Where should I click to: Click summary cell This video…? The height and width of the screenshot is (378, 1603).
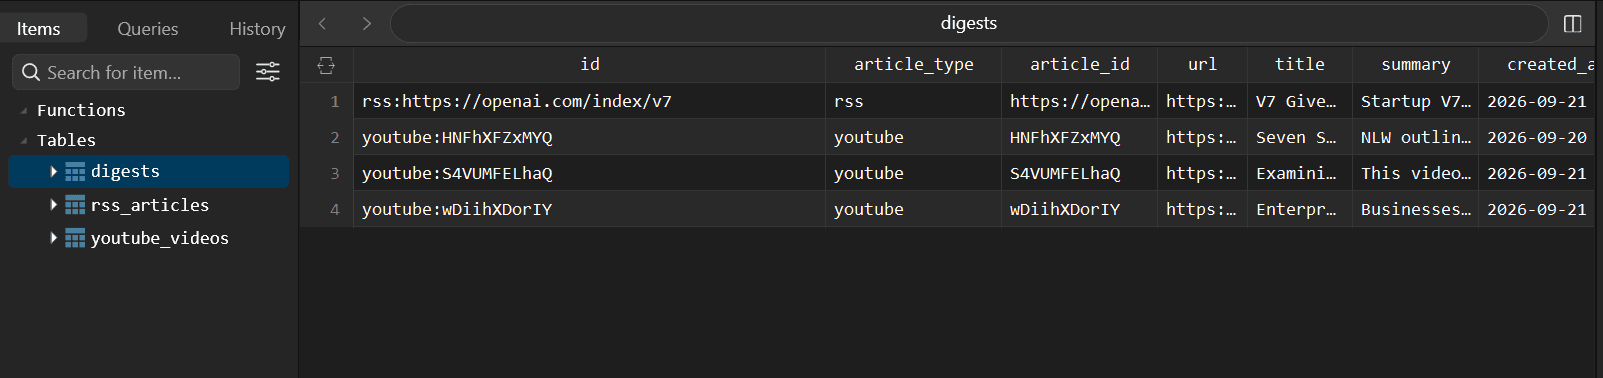click(x=1416, y=173)
